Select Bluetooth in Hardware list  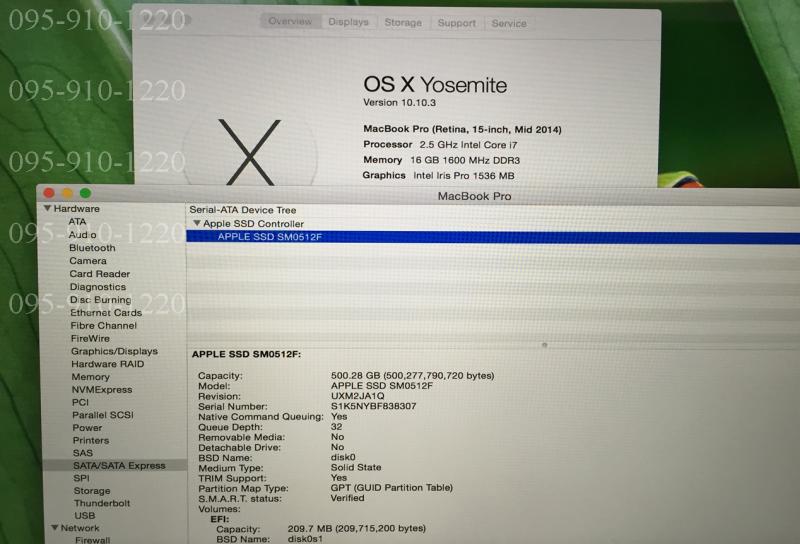point(92,248)
